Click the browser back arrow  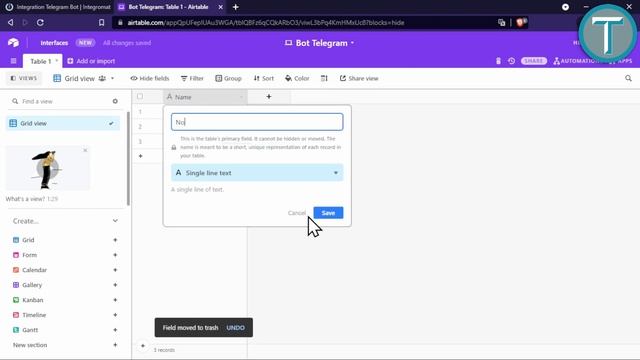click(x=10, y=22)
